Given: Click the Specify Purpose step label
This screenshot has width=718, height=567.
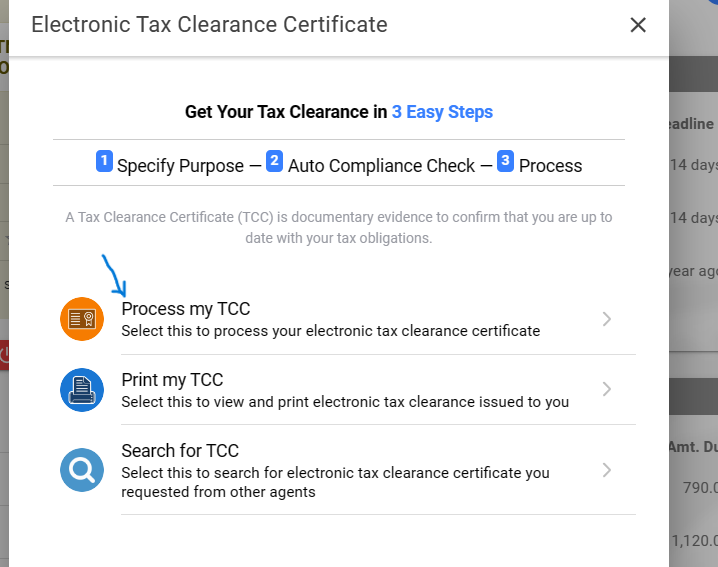Looking at the screenshot, I should click(180, 166).
